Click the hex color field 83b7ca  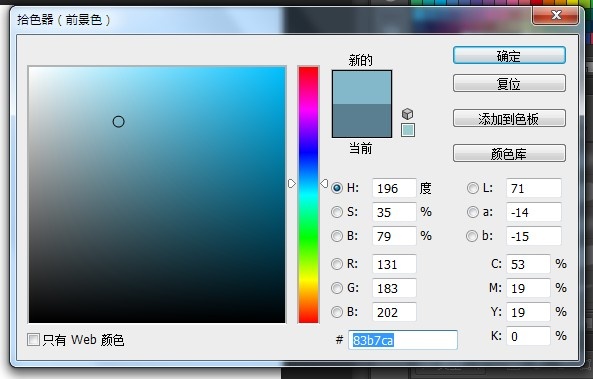coord(403,340)
